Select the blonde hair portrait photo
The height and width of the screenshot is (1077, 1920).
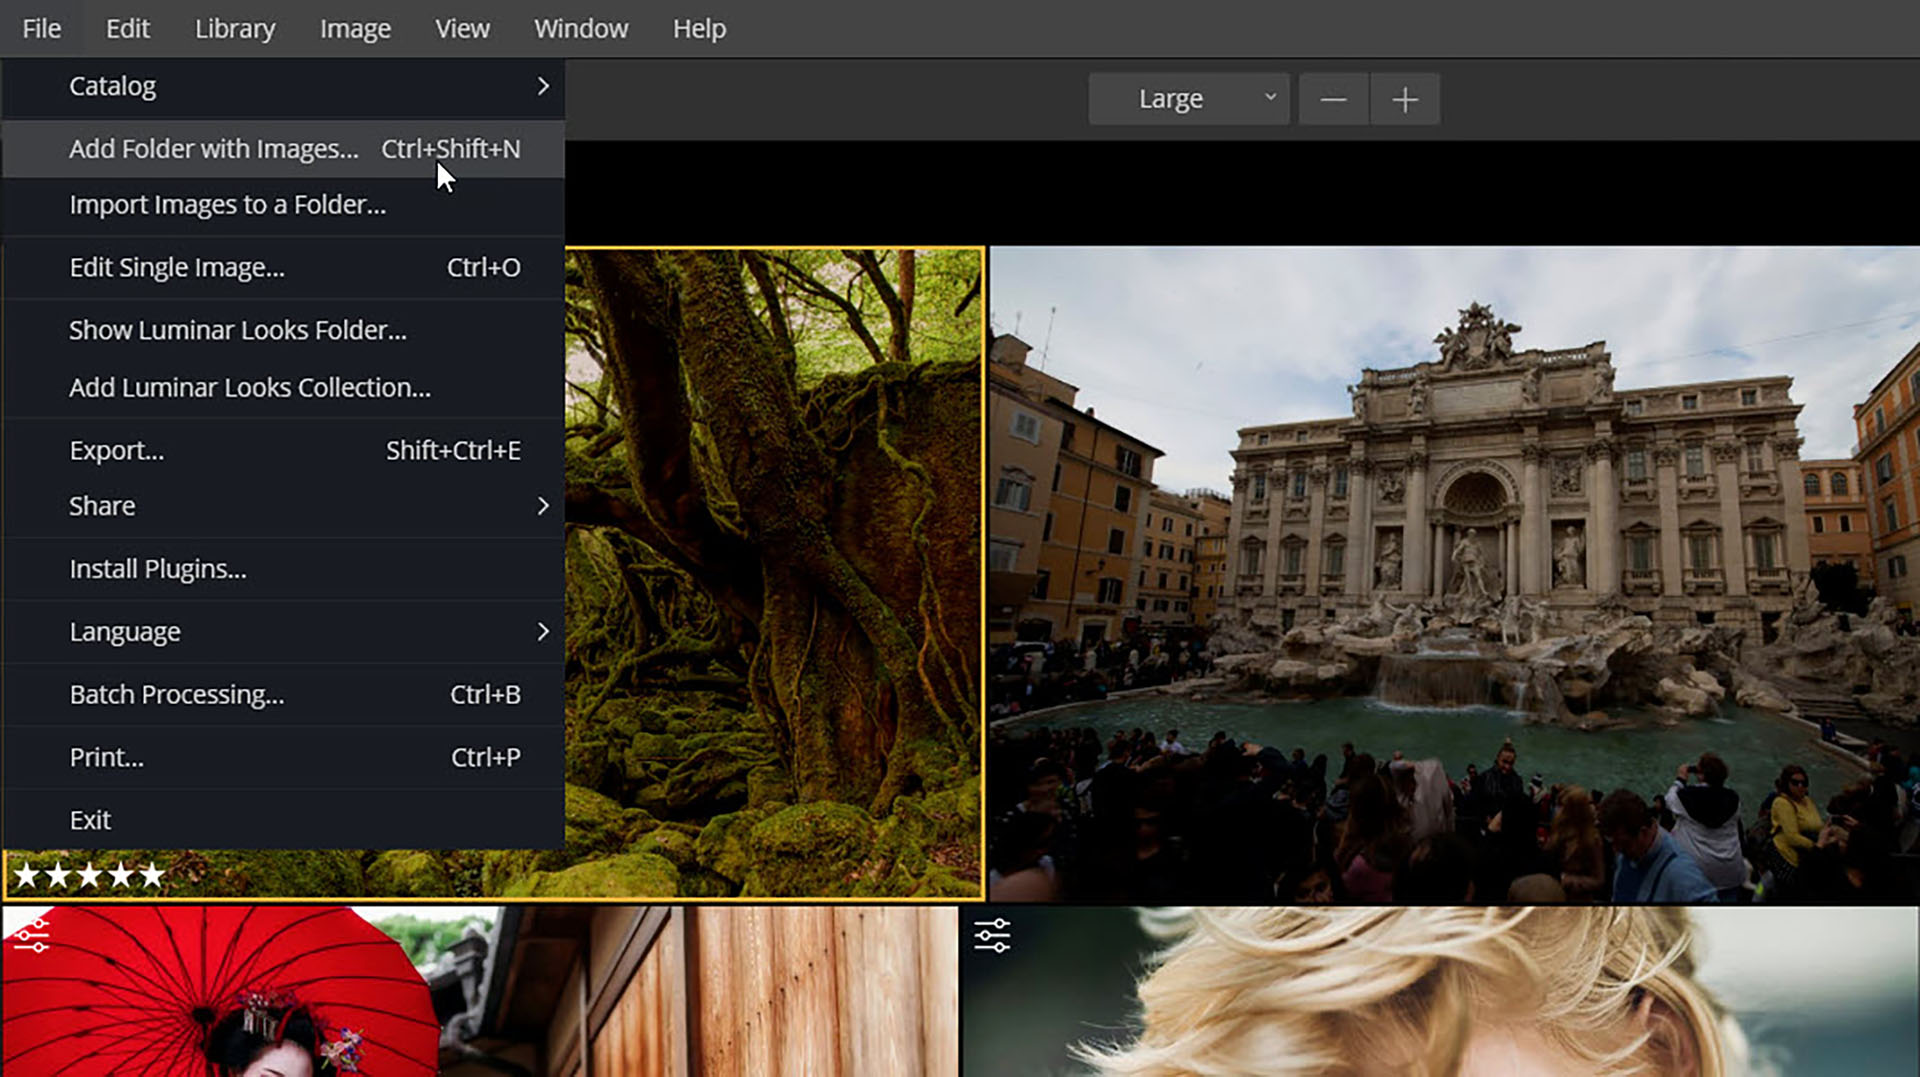[x=1440, y=992]
